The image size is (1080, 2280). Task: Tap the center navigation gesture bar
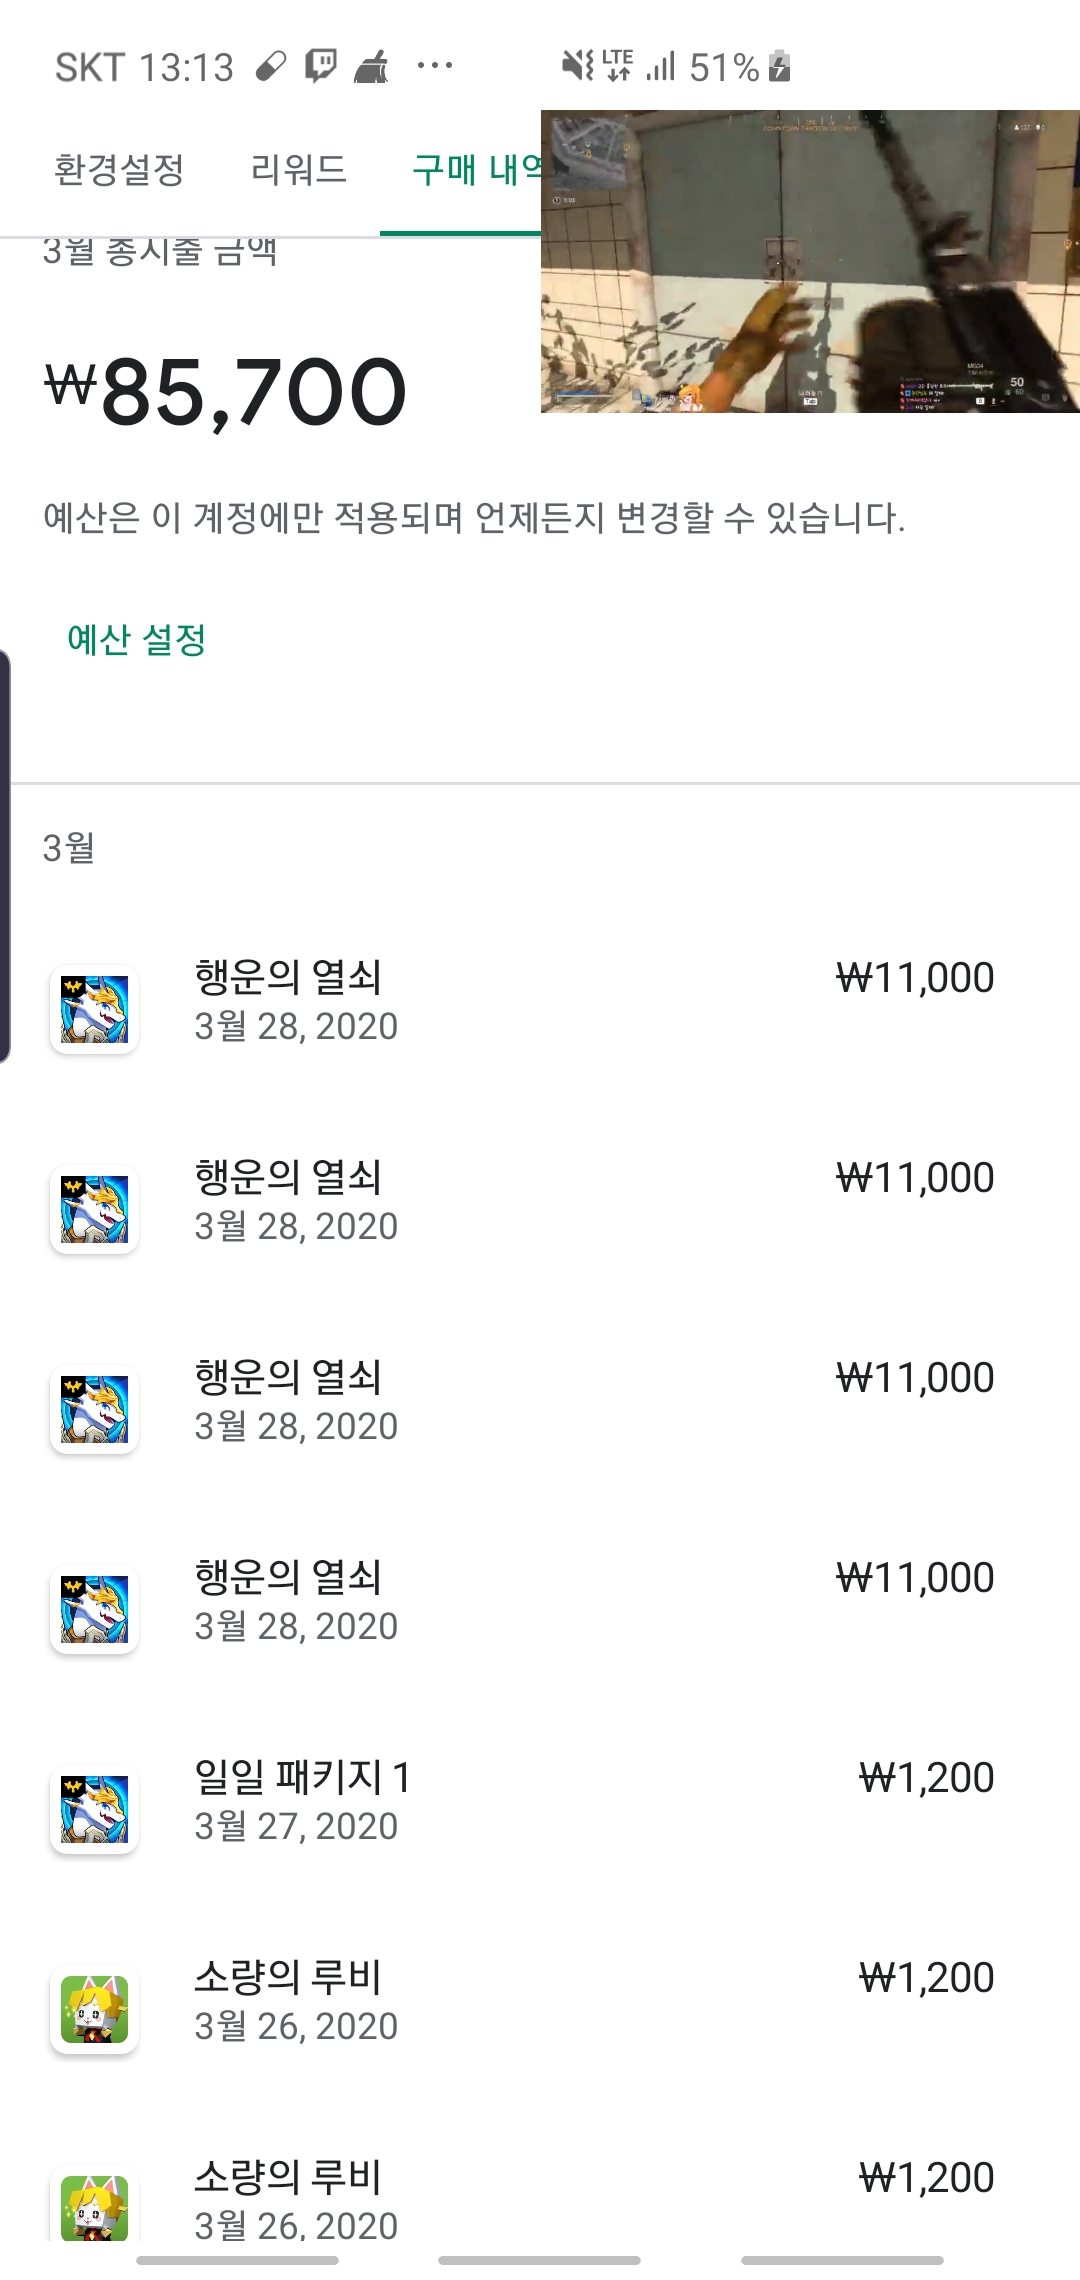click(x=539, y=2260)
